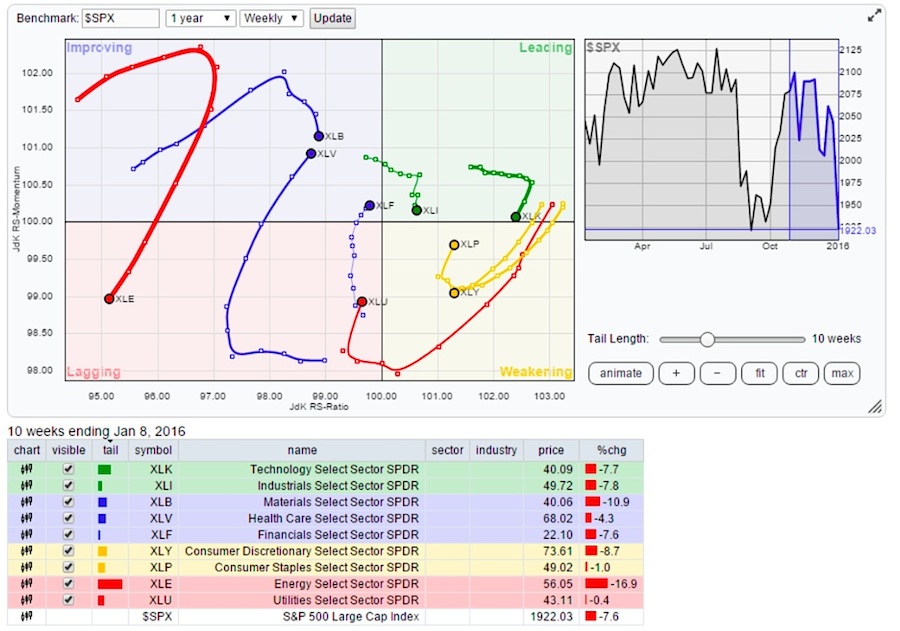Select the XLK head marker on graph
The width and height of the screenshot is (900, 631).
pos(515,216)
